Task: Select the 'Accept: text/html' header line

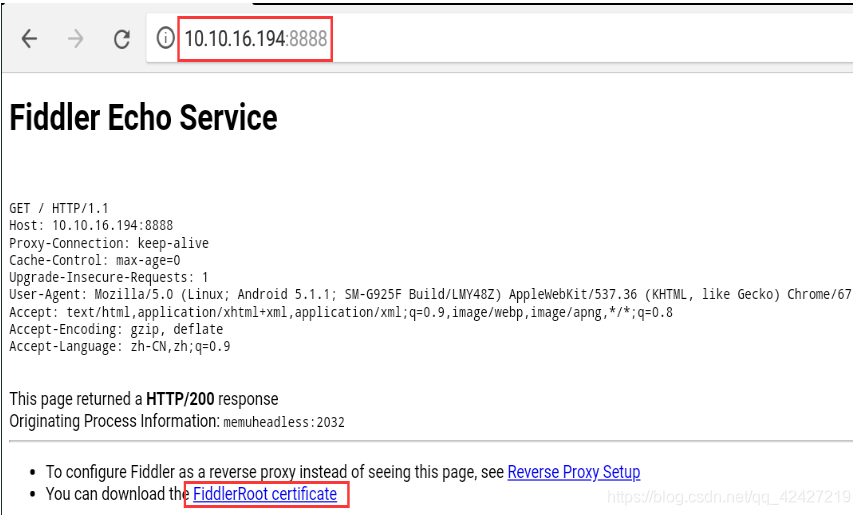Action: click(341, 312)
